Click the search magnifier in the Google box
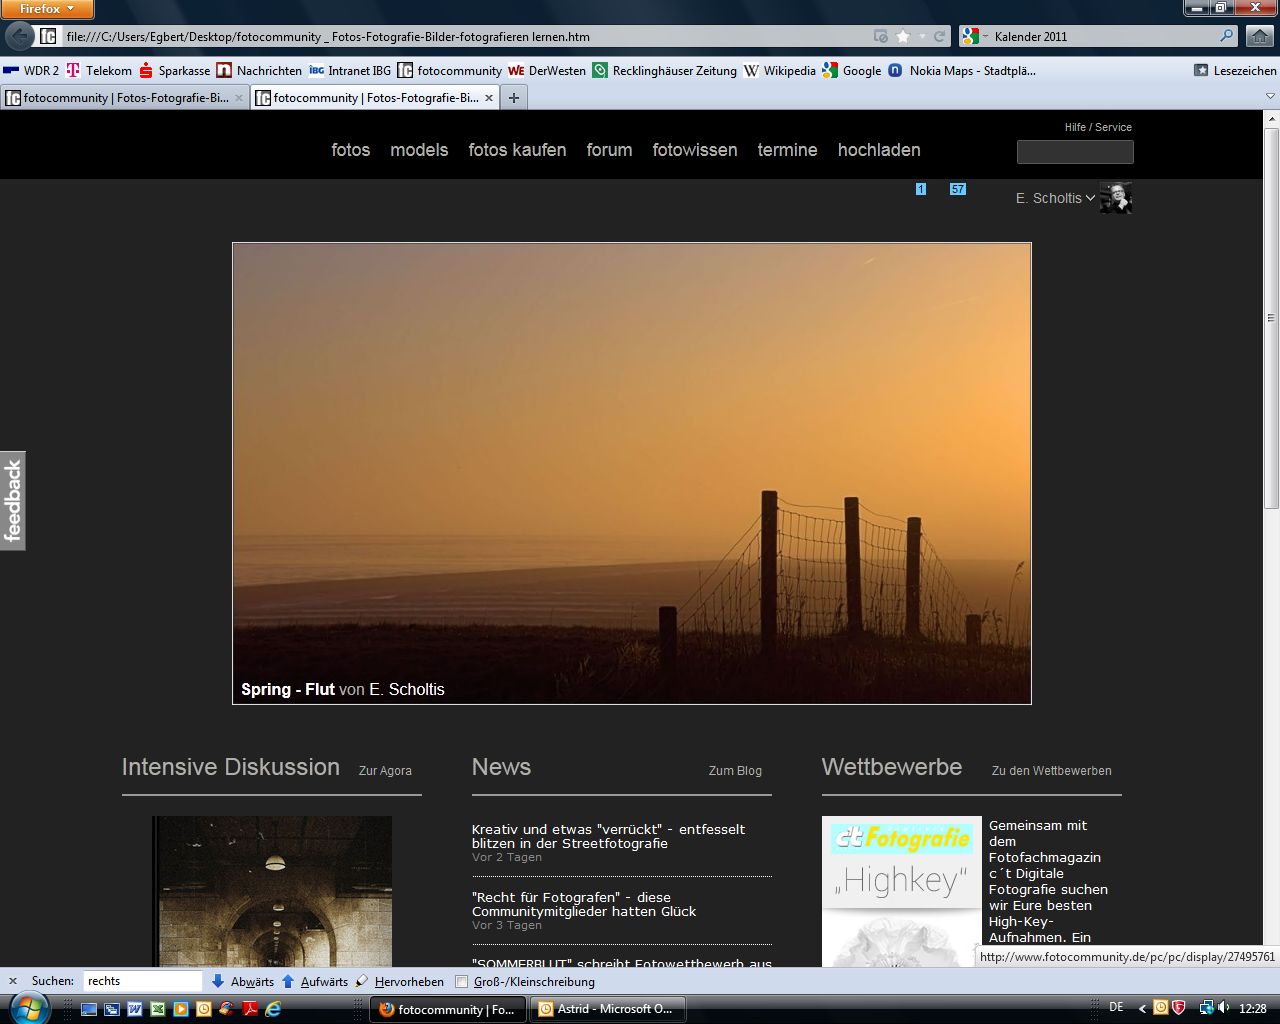This screenshot has height=1024, width=1280. [1226, 36]
